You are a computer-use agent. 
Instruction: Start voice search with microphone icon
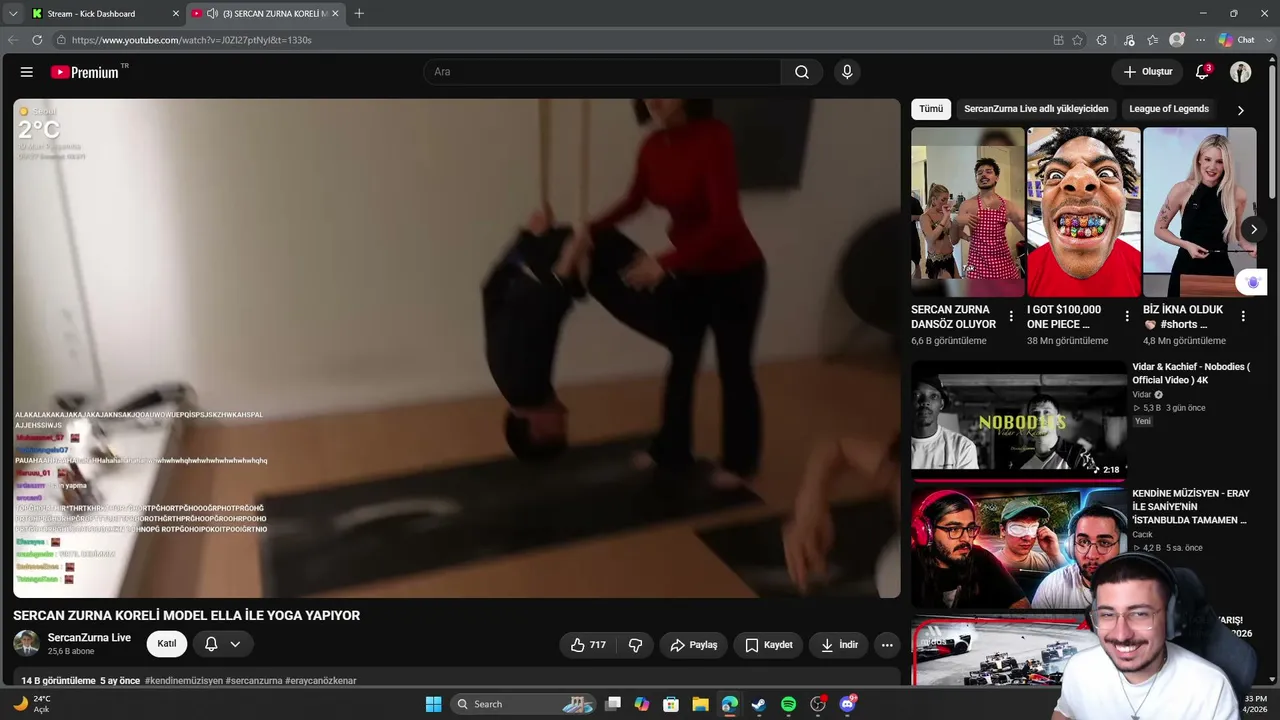click(847, 72)
